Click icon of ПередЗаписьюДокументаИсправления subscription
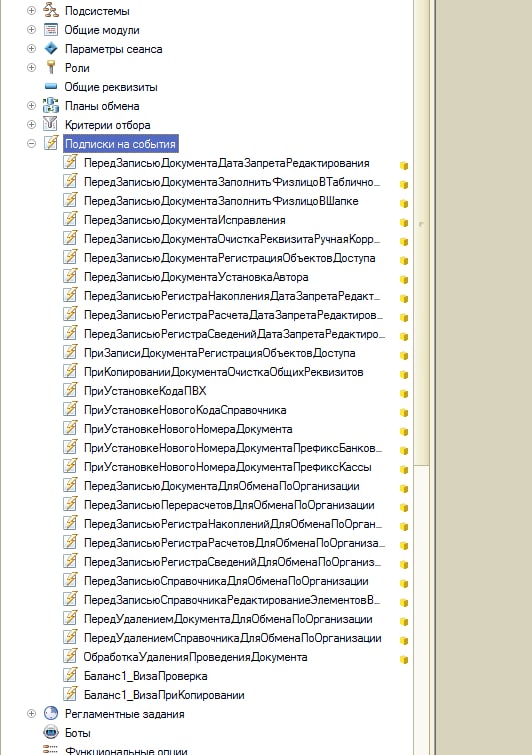532x755 pixels. click(x=70, y=219)
